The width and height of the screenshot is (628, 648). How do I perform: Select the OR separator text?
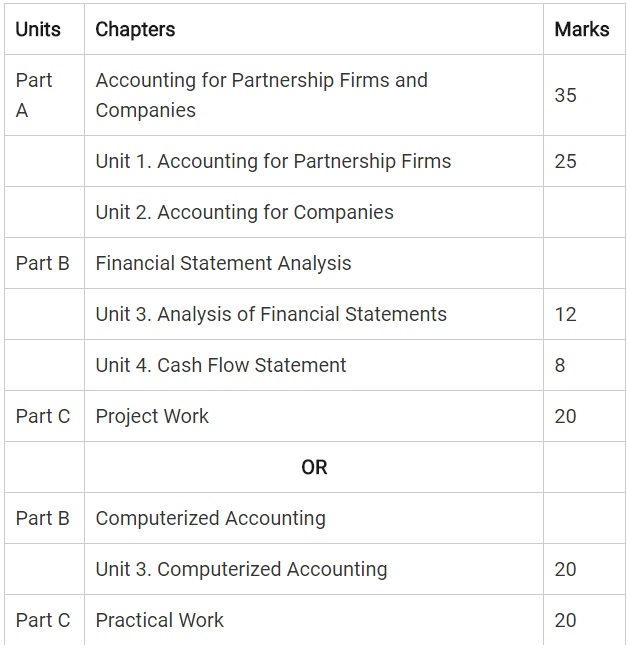point(314,467)
